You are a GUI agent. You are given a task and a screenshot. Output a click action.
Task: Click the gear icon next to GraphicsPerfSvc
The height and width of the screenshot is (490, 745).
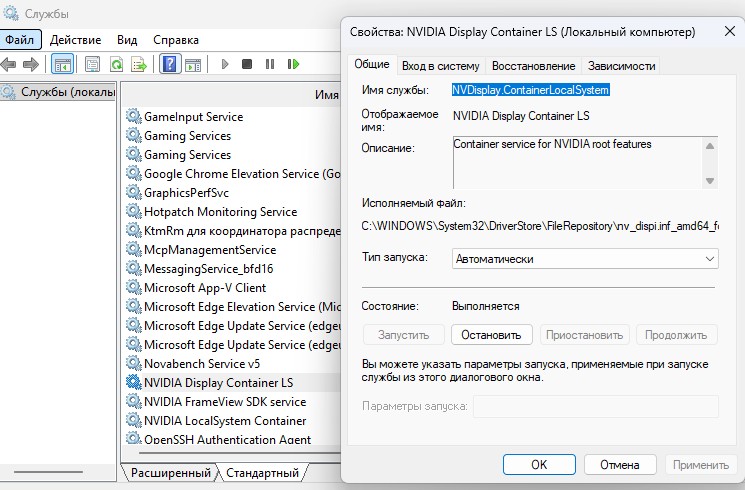134,192
